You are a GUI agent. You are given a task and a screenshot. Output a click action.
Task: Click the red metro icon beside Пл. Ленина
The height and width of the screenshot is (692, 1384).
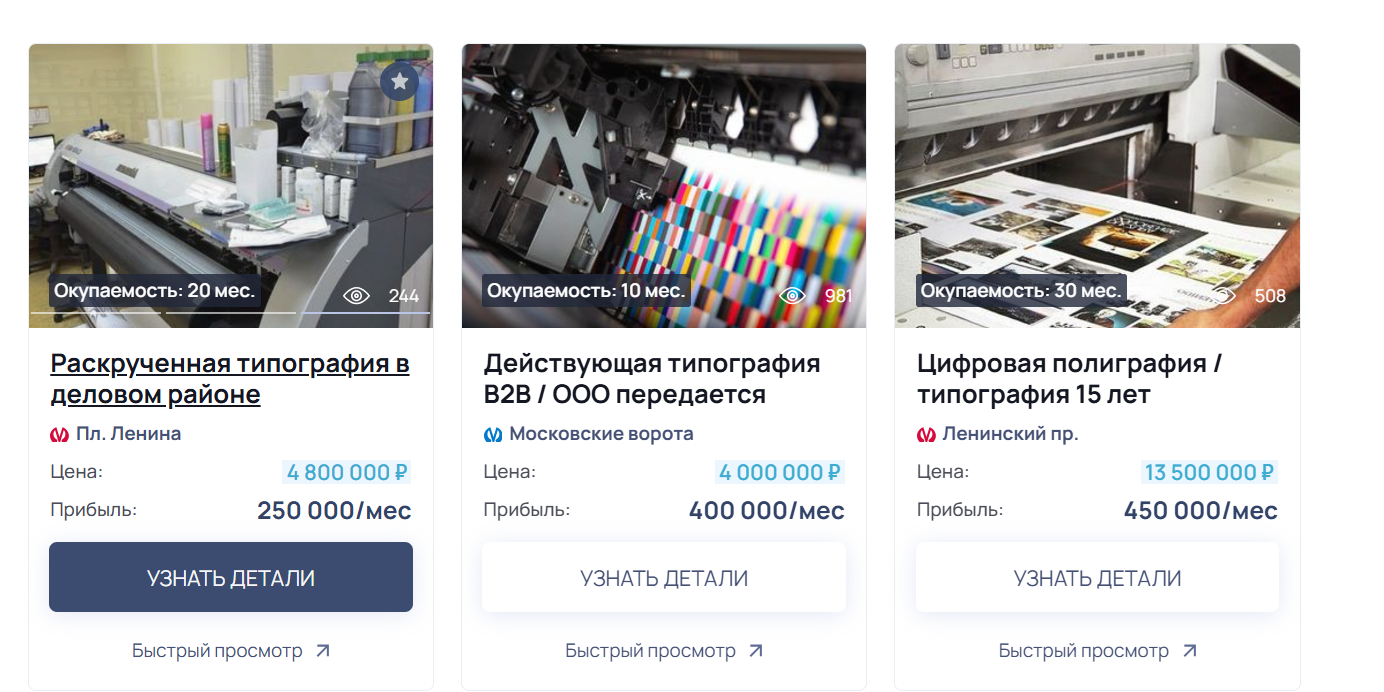(60, 434)
